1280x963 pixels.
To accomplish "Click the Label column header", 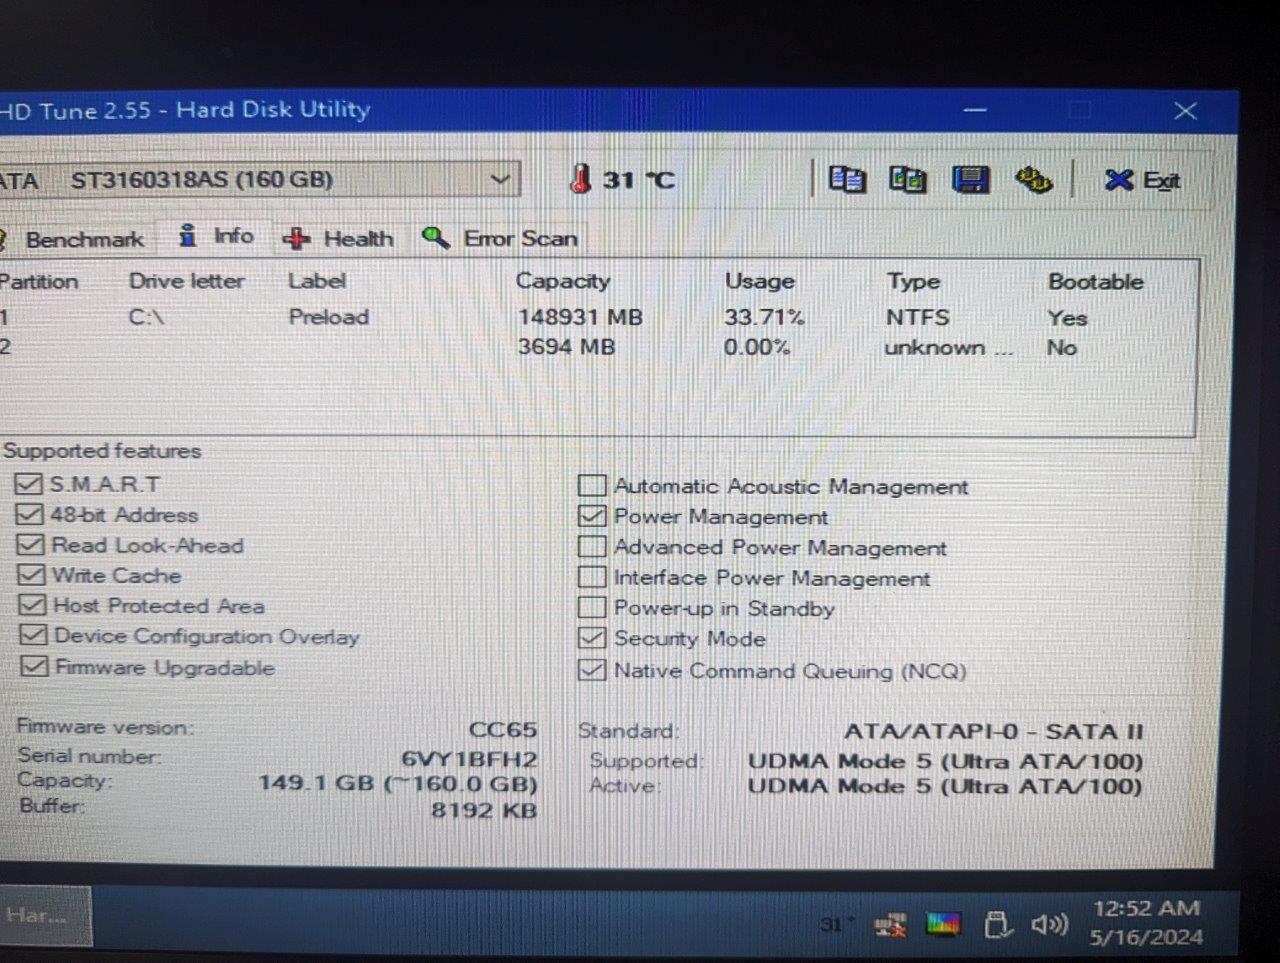I will tap(316, 281).
